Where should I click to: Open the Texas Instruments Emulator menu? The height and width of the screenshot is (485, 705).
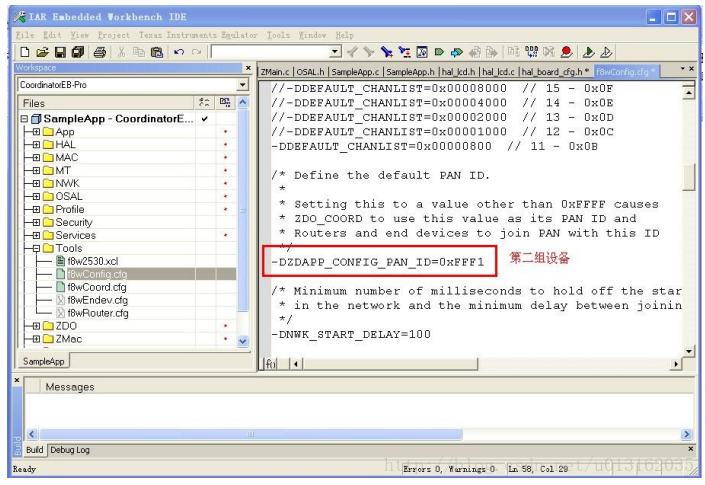[198, 35]
